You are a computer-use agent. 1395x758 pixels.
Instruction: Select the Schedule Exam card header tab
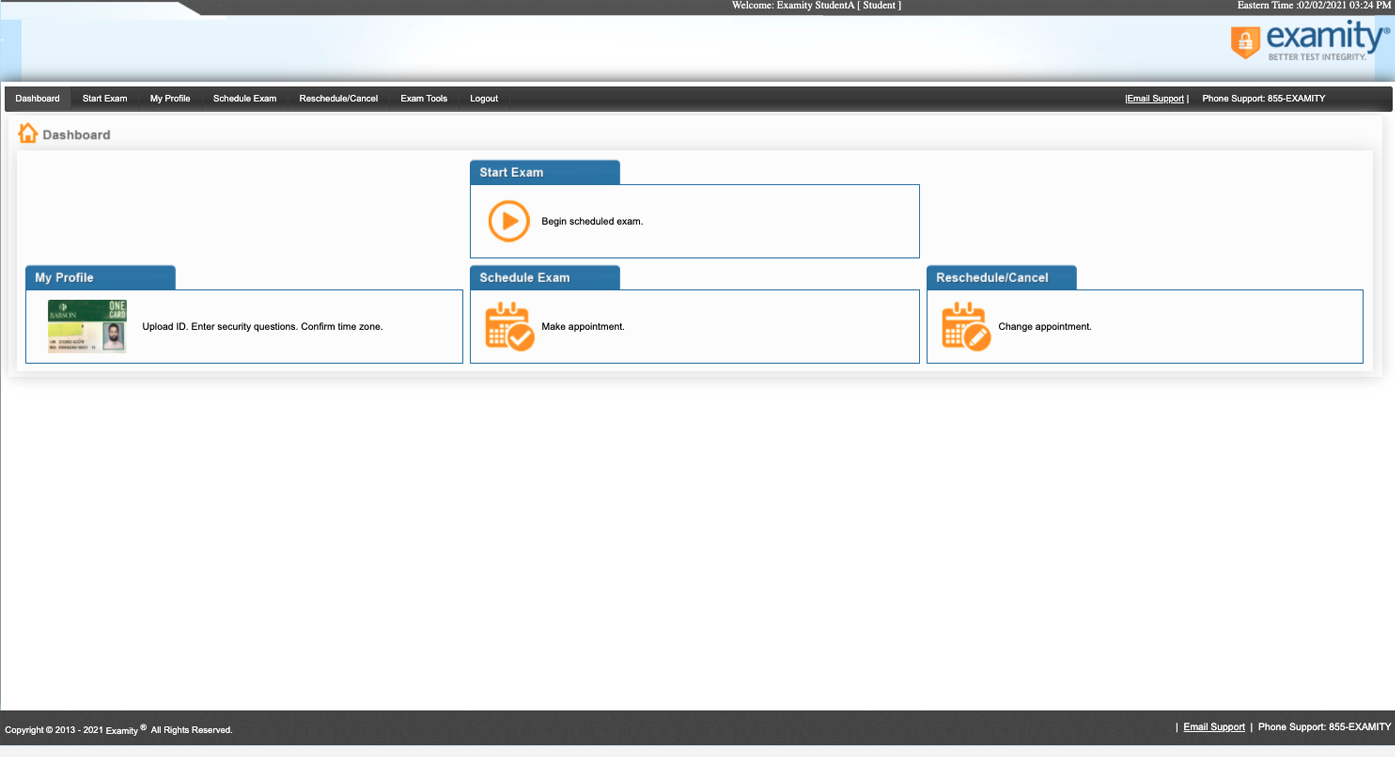click(x=545, y=277)
